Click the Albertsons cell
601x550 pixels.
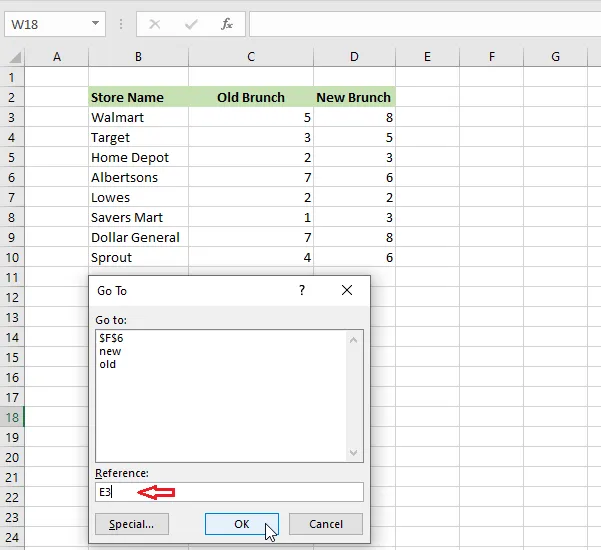pos(138,177)
